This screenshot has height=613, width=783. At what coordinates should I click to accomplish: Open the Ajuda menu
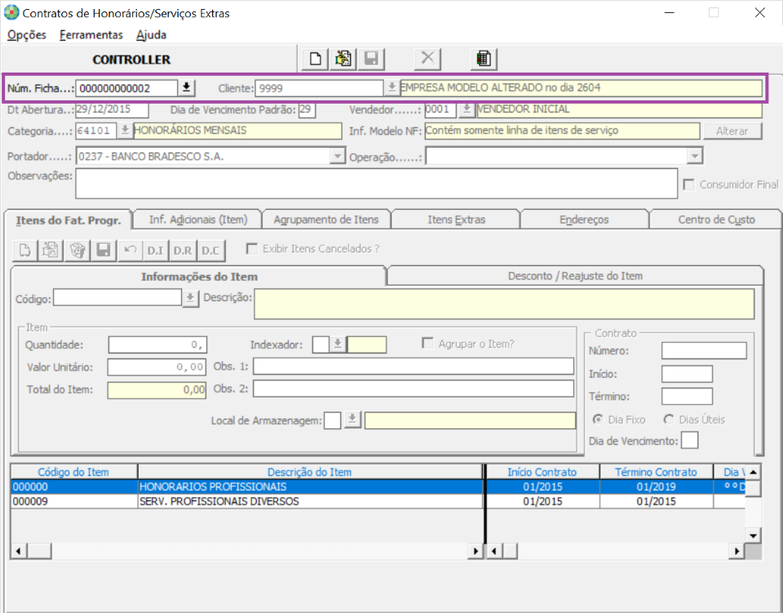[151, 35]
